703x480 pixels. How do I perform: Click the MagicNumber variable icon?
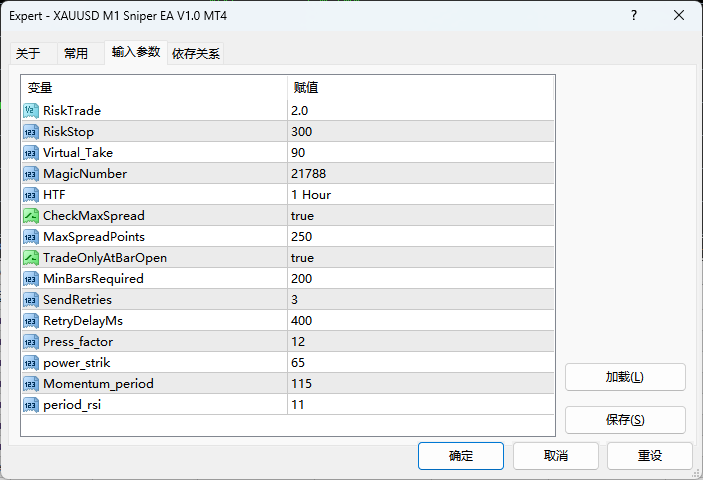point(31,173)
